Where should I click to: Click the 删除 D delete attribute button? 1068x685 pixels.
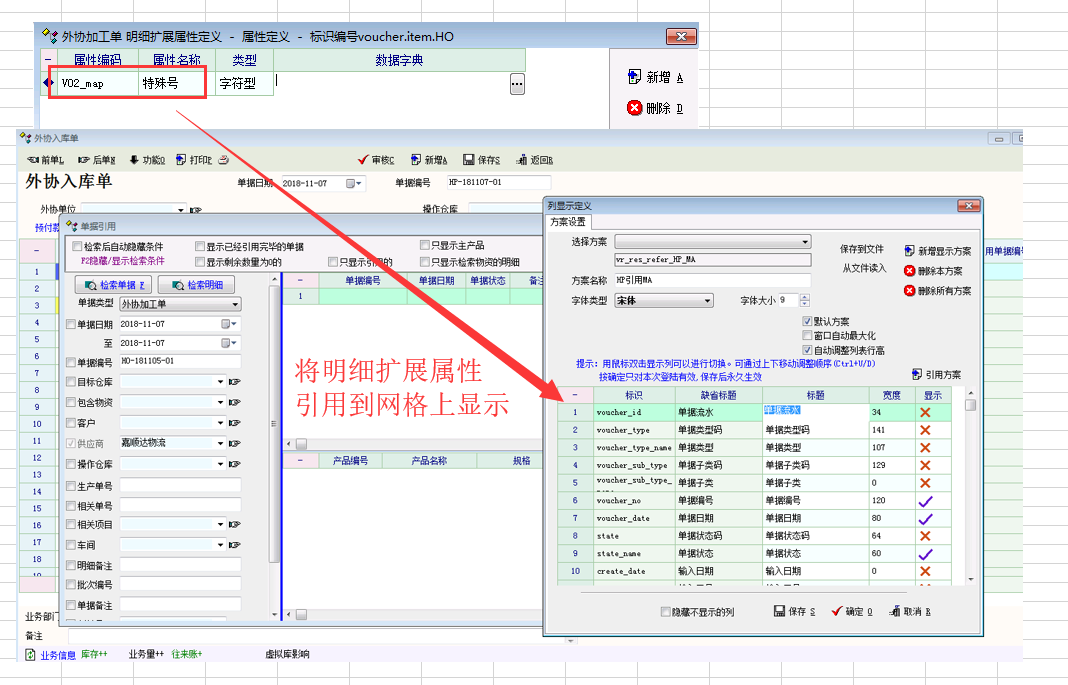click(x=655, y=108)
